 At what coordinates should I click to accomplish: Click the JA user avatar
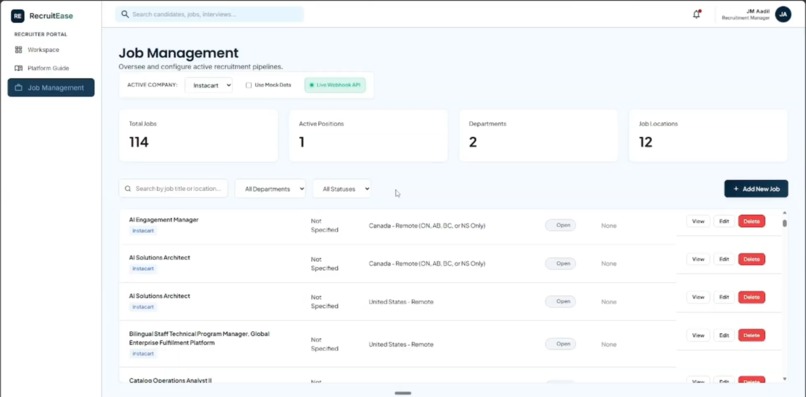(x=783, y=14)
